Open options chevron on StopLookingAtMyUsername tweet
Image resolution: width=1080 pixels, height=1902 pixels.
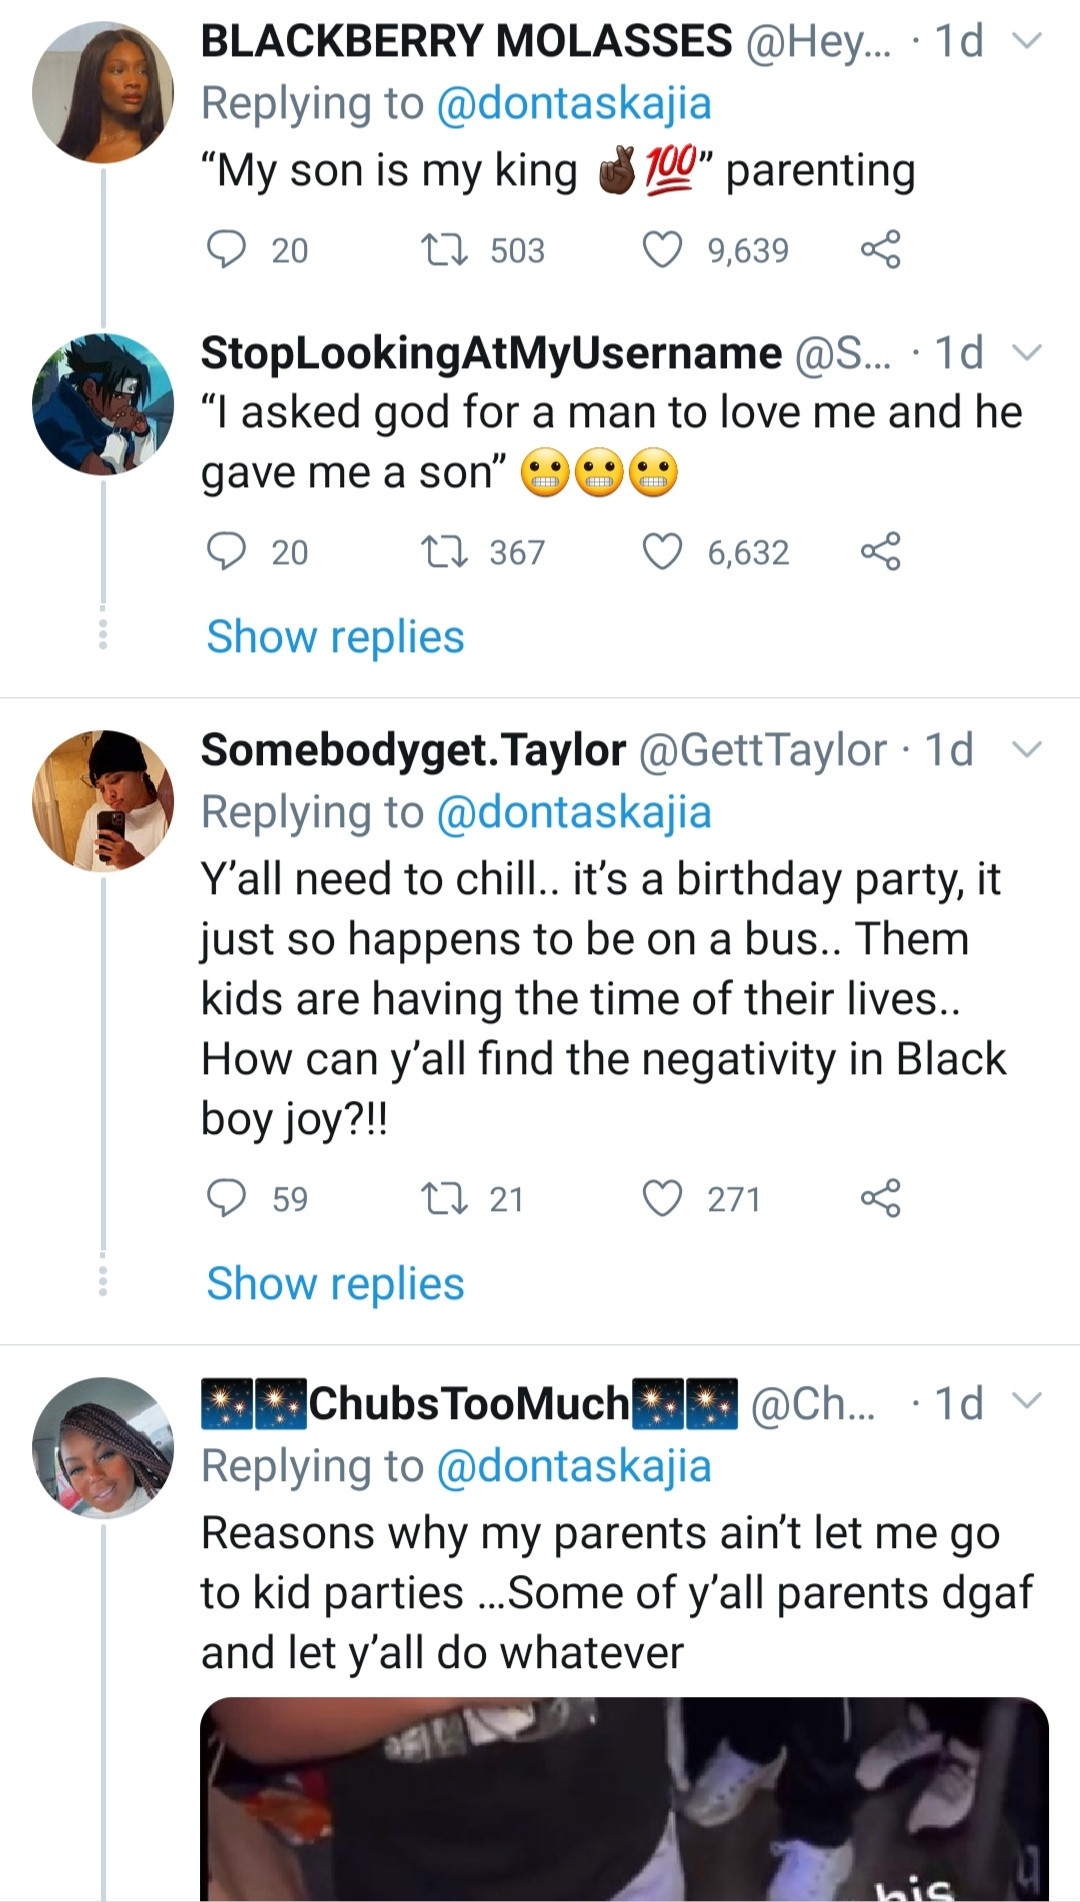point(1027,352)
